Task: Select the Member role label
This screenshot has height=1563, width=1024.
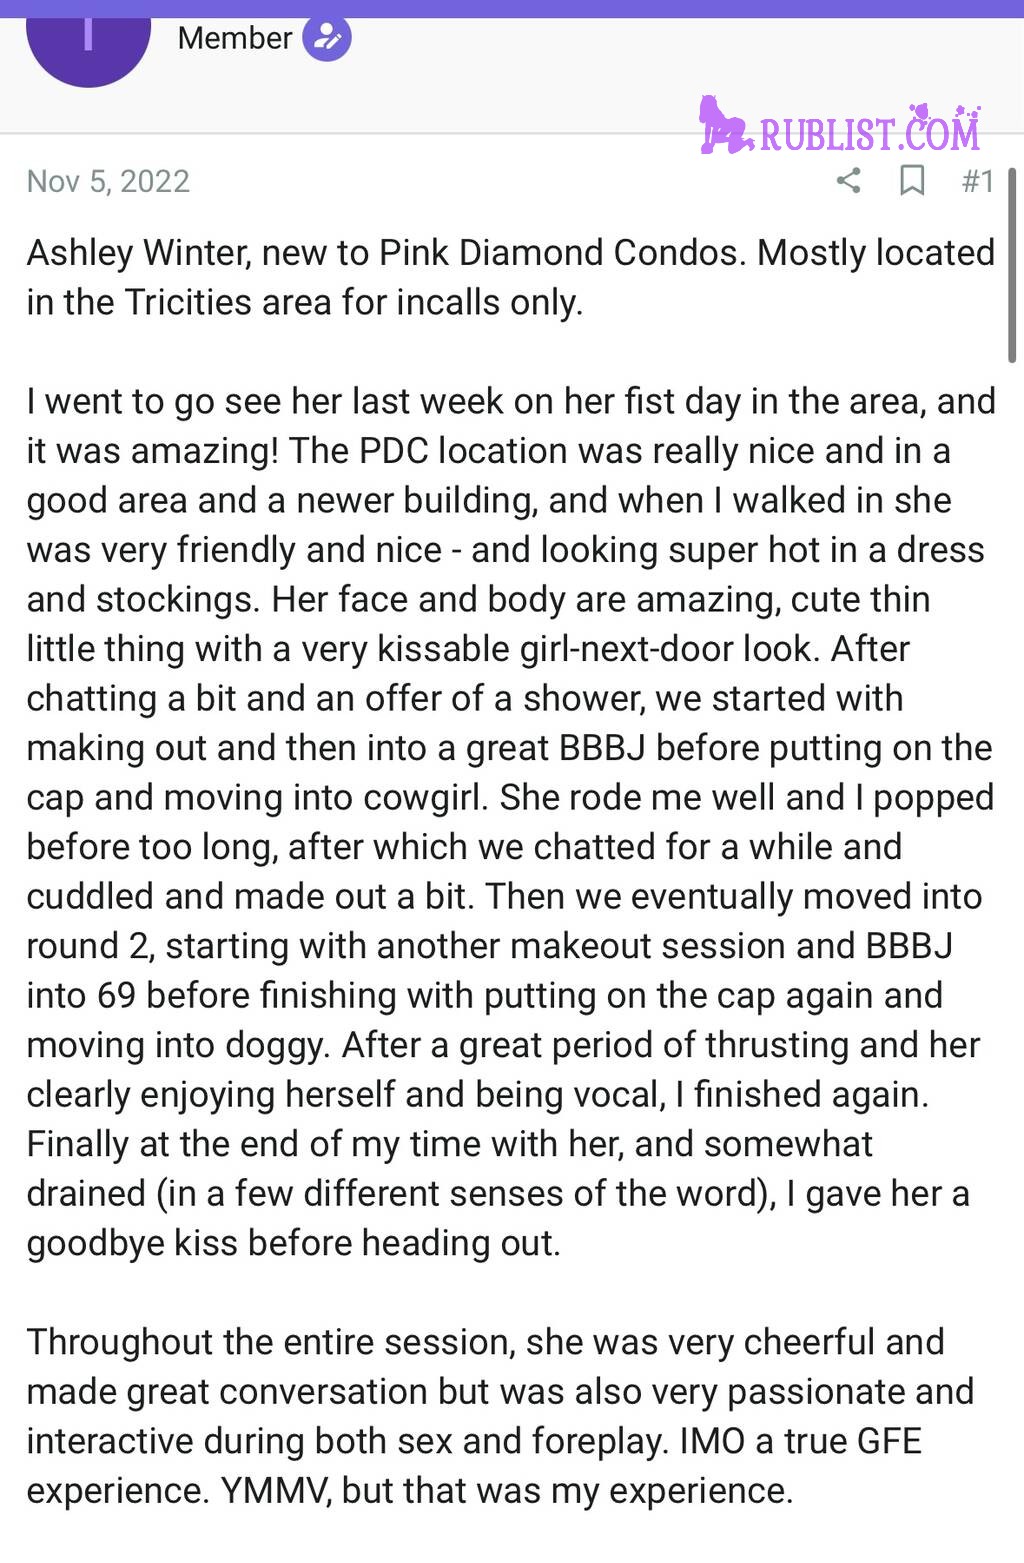Action: tap(234, 38)
